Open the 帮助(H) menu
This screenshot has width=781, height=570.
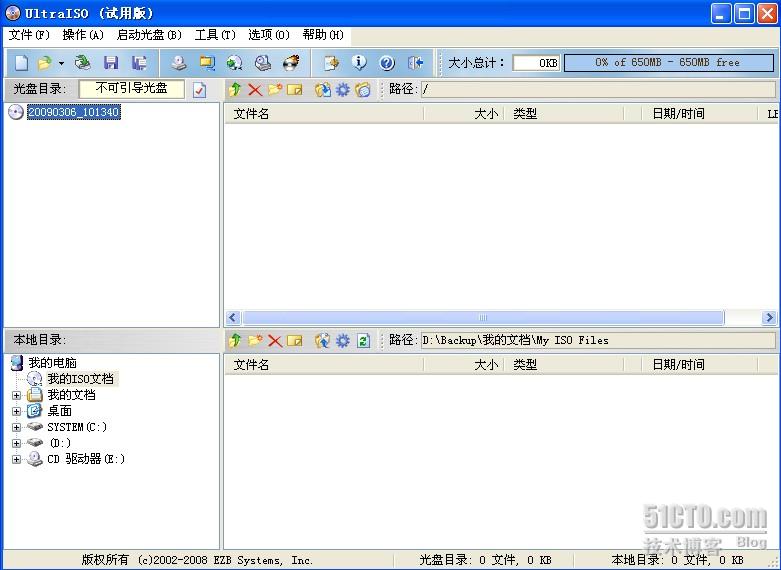point(323,35)
